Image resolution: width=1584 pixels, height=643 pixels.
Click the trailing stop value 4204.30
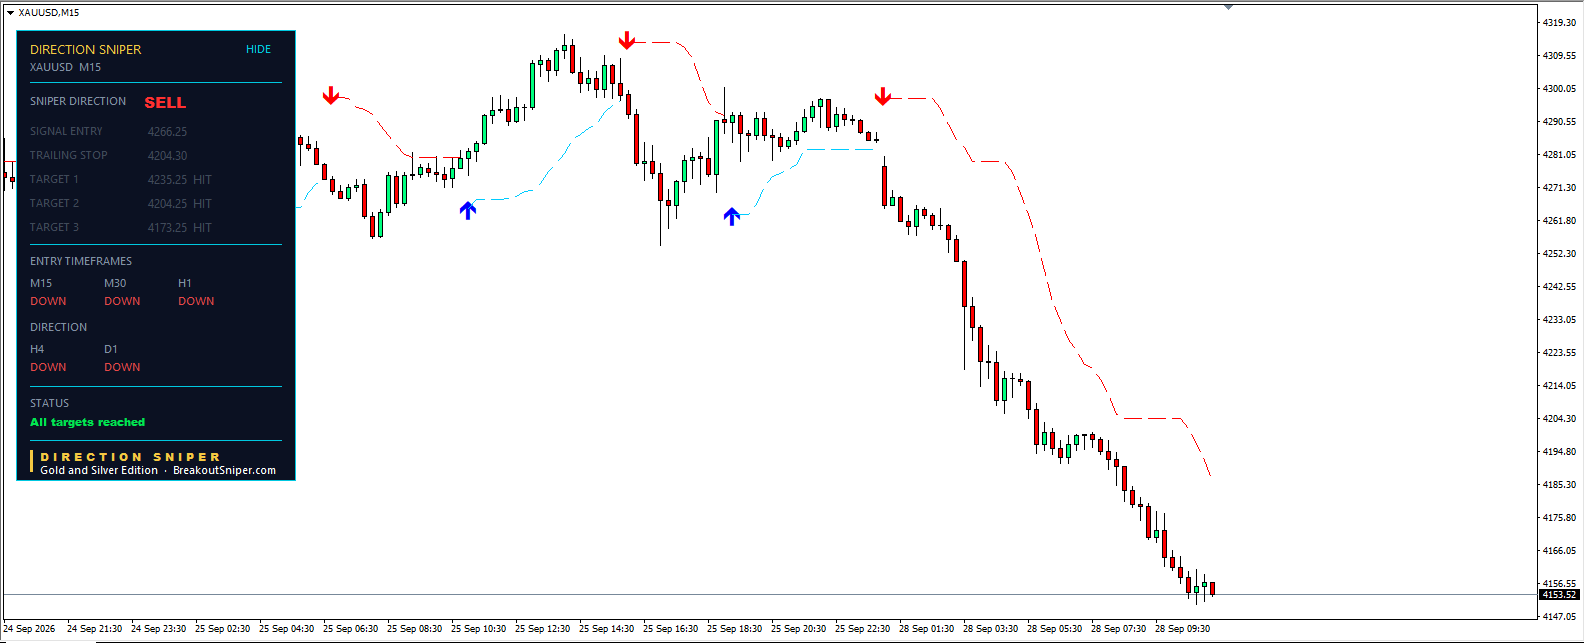click(x=167, y=155)
